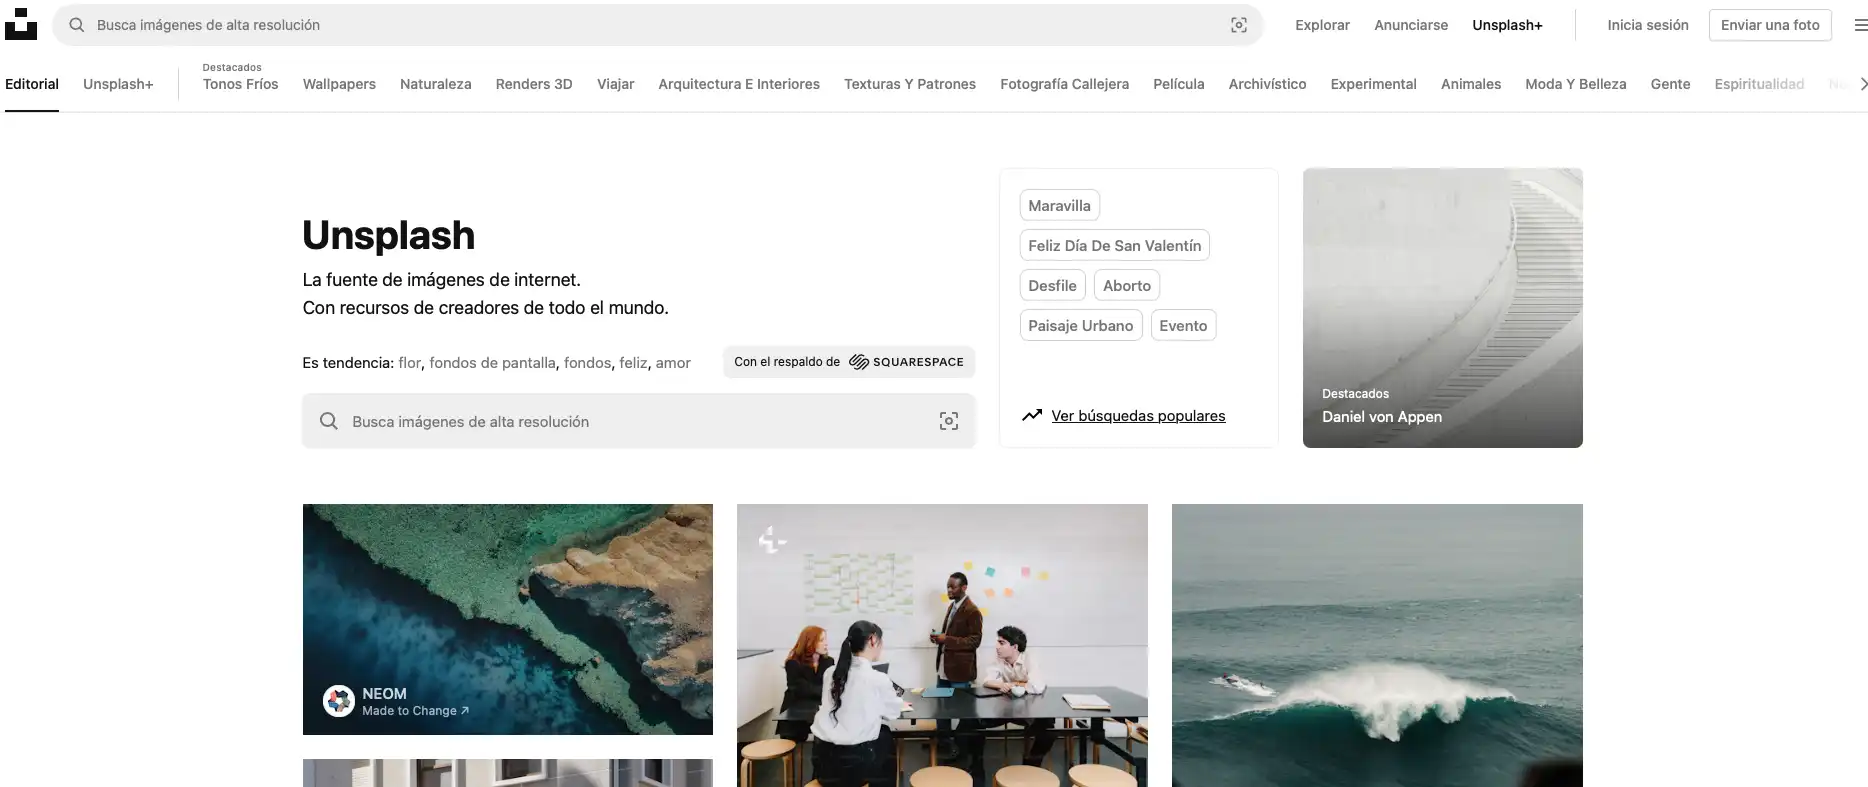Screen dimensions: 1868x787
Task: Select the Aborto search chip
Action: point(1126,285)
